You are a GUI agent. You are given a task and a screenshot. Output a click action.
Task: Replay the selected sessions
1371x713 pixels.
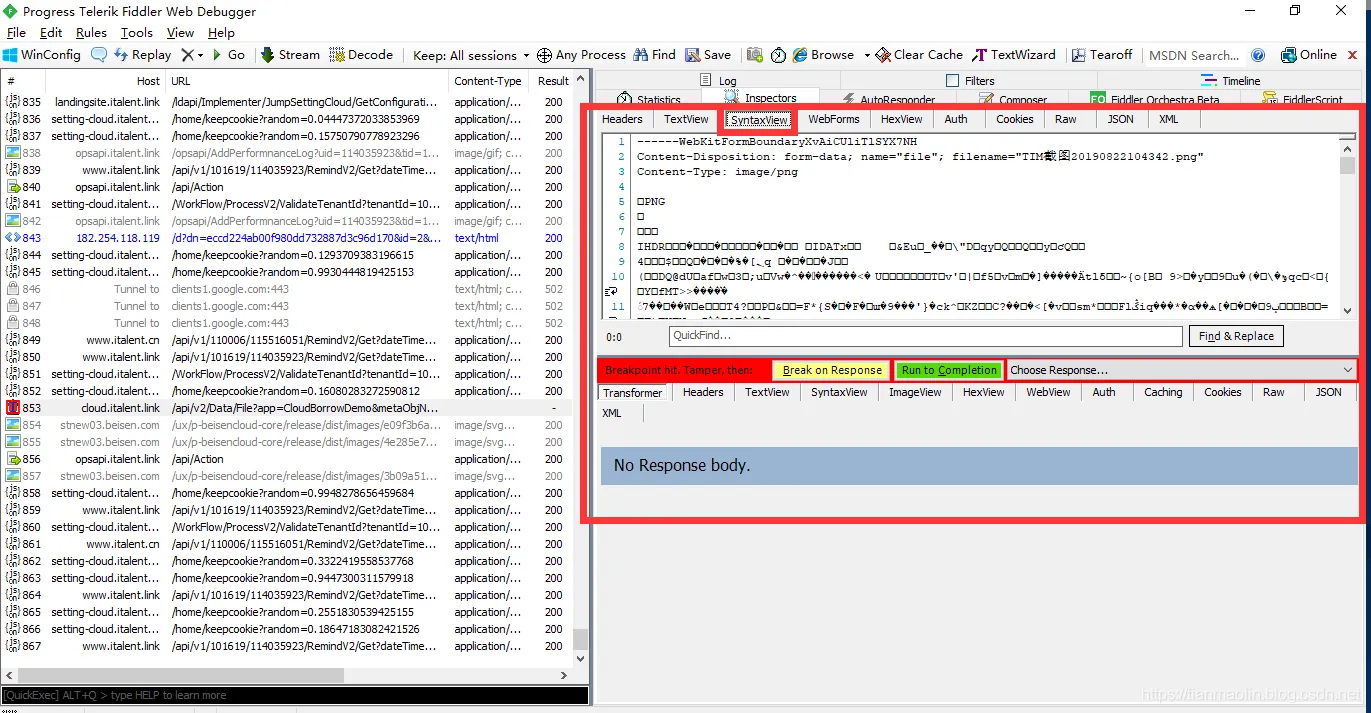(x=141, y=55)
